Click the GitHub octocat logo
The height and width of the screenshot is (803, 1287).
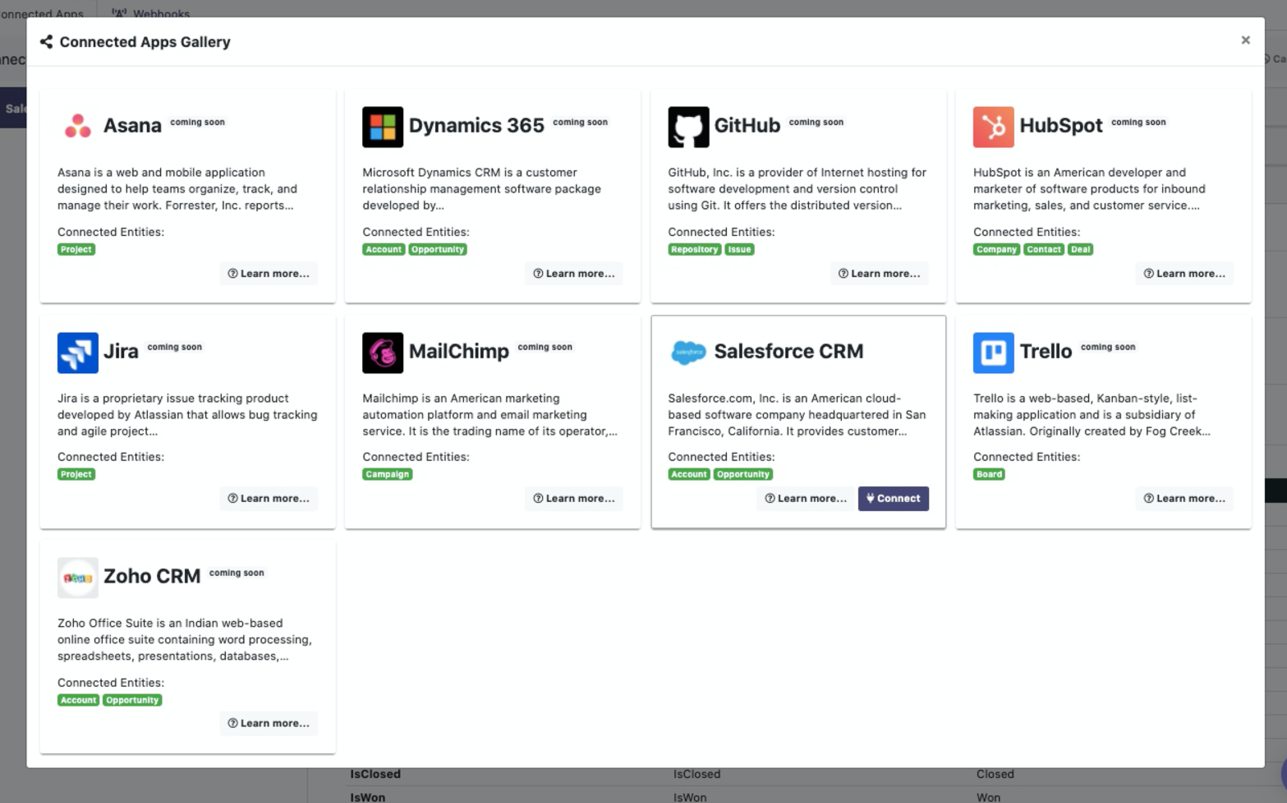coord(688,127)
